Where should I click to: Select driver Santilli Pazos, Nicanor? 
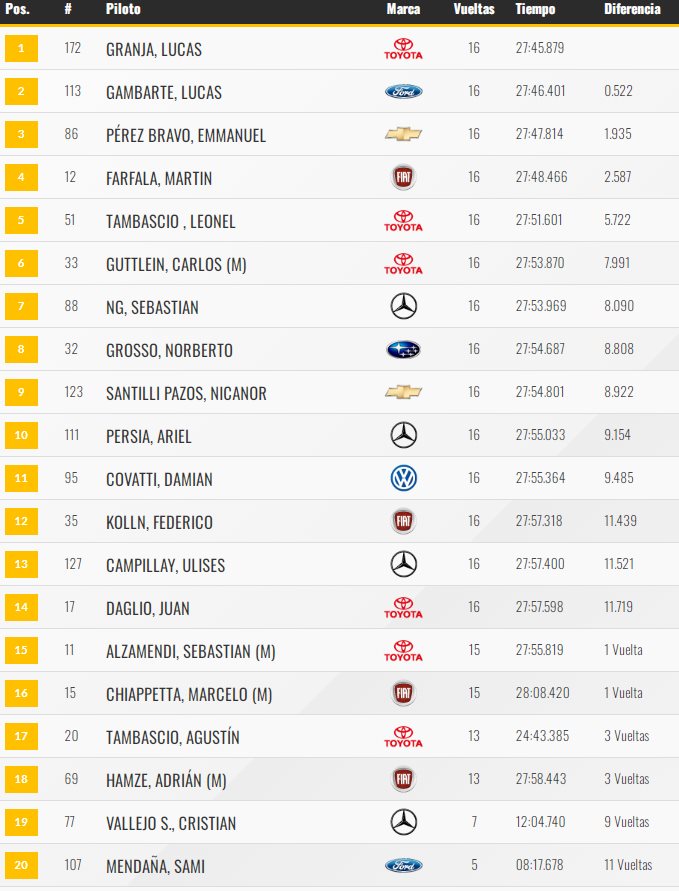pos(186,393)
